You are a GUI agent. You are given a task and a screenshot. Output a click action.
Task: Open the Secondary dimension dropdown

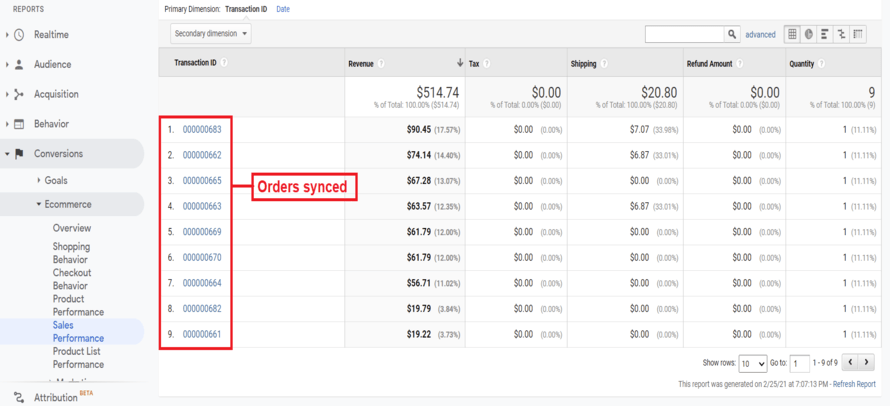(x=211, y=34)
